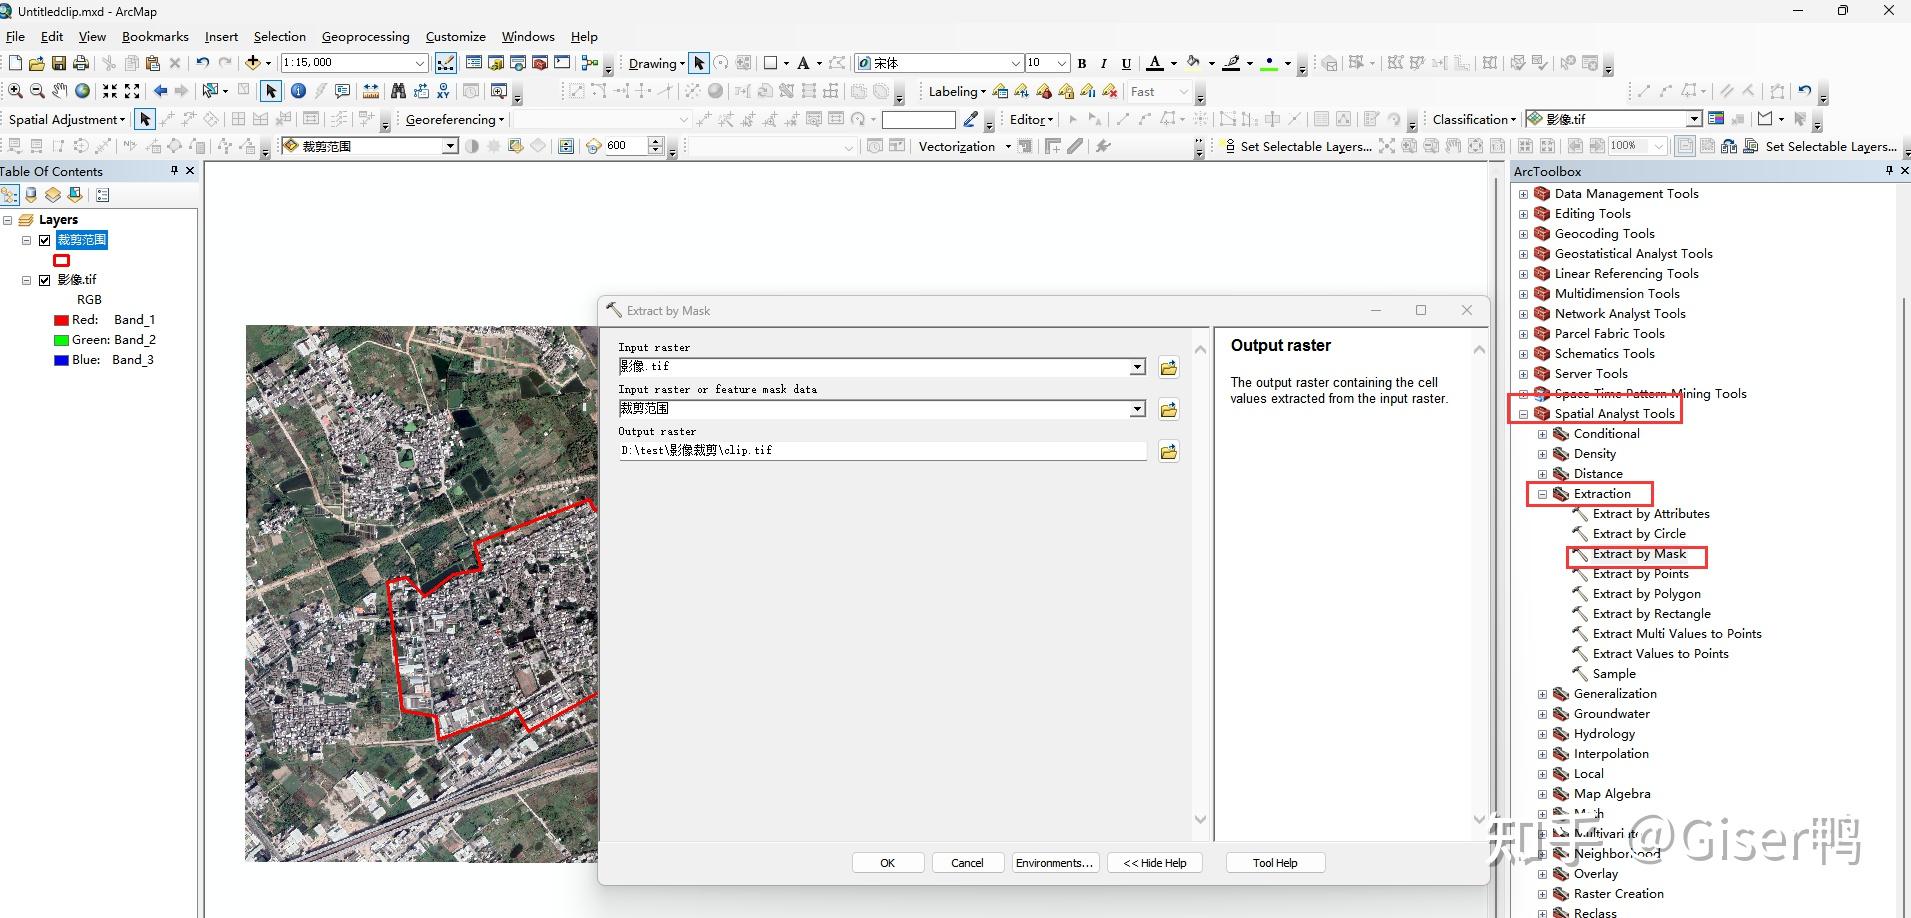
Task: Select the Pan hand tool
Action: (x=60, y=91)
